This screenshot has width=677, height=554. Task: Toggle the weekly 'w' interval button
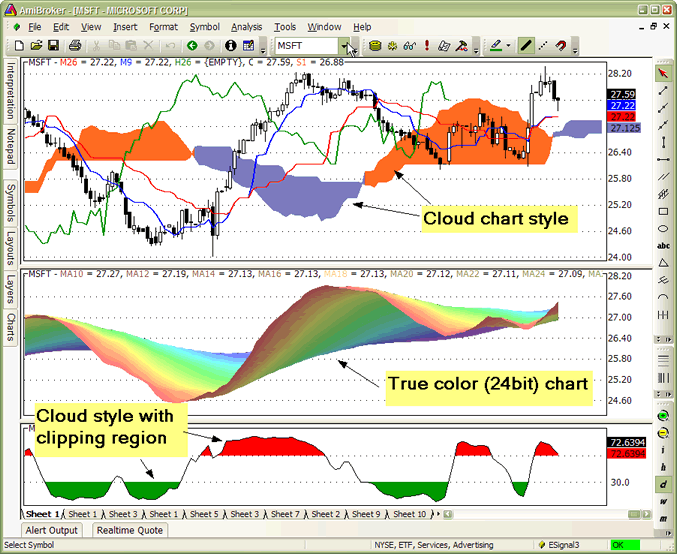(663, 503)
